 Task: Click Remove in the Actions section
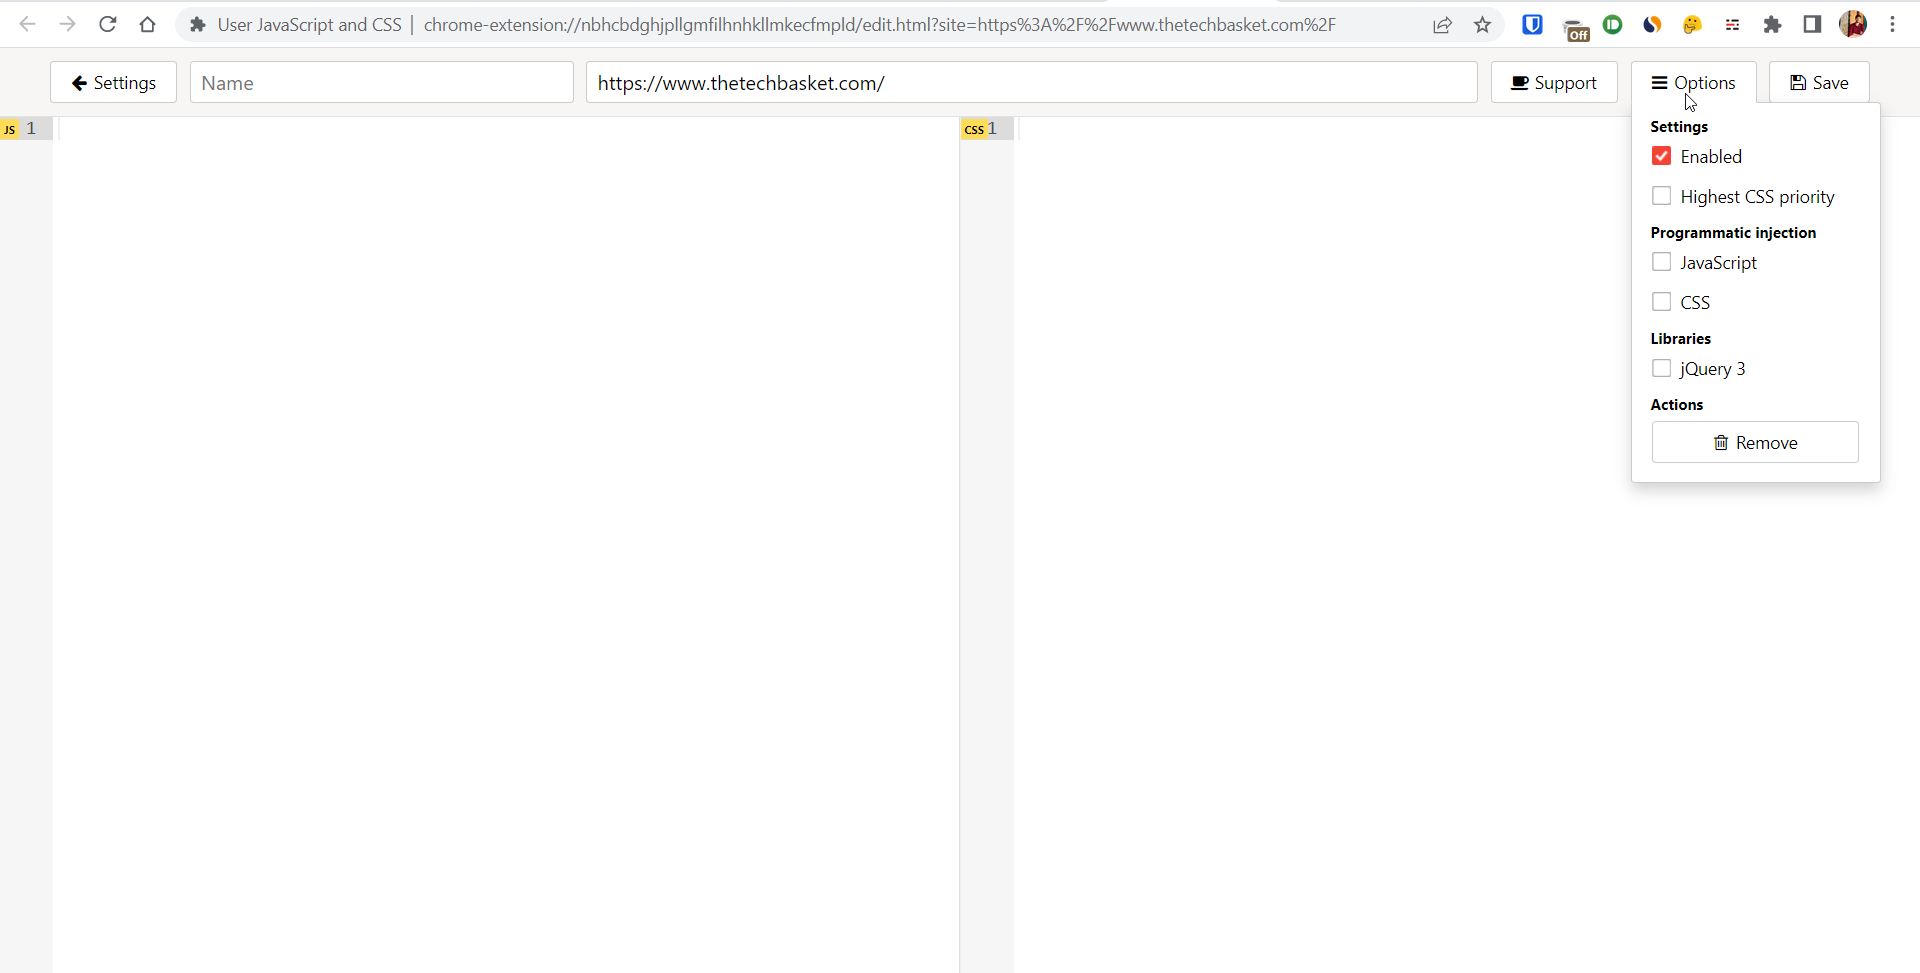click(1755, 443)
